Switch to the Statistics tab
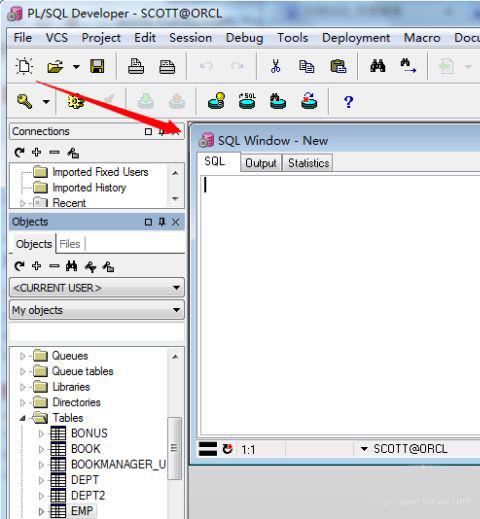 coord(308,163)
